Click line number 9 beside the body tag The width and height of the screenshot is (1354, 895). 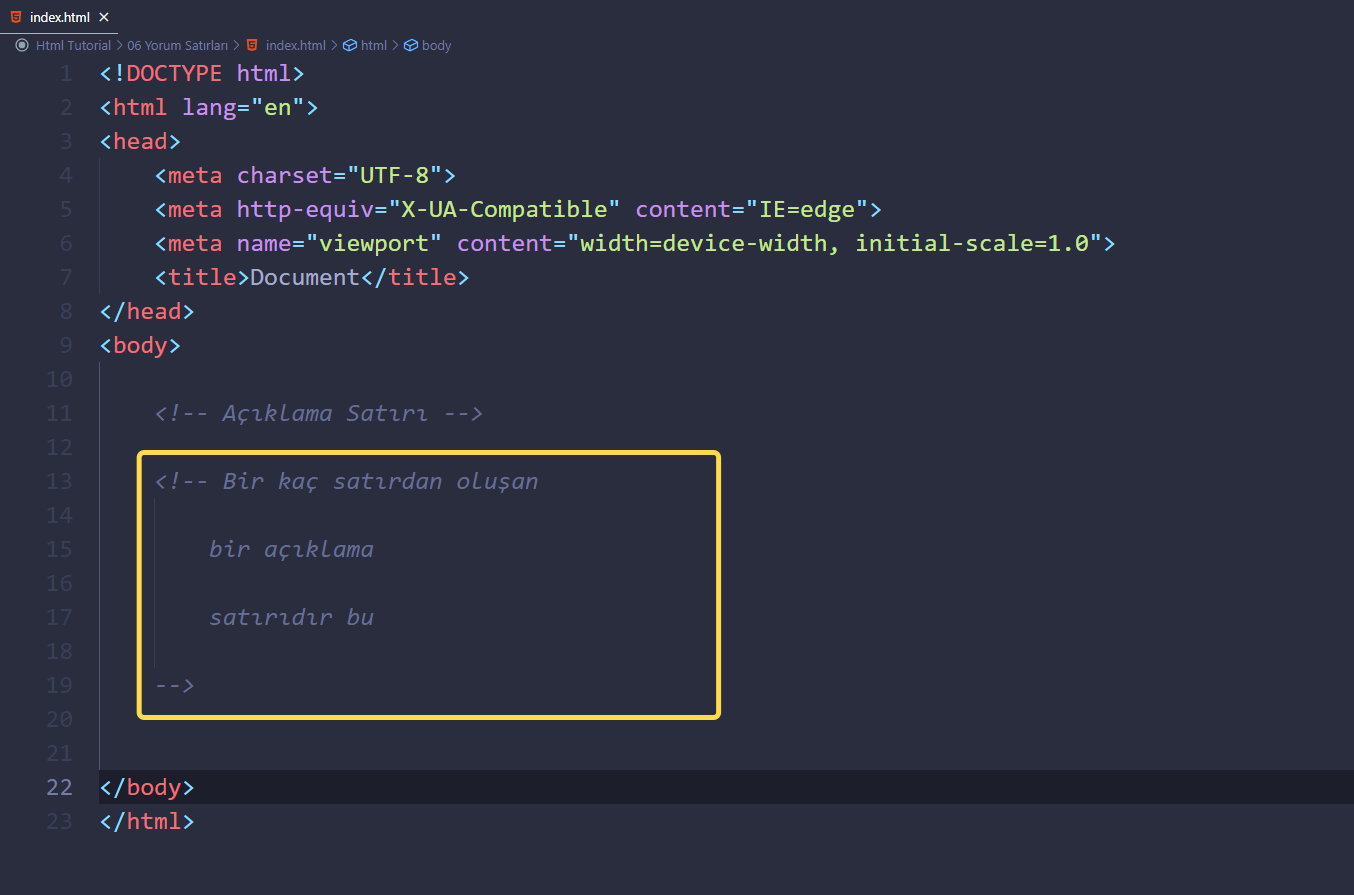[x=66, y=345]
